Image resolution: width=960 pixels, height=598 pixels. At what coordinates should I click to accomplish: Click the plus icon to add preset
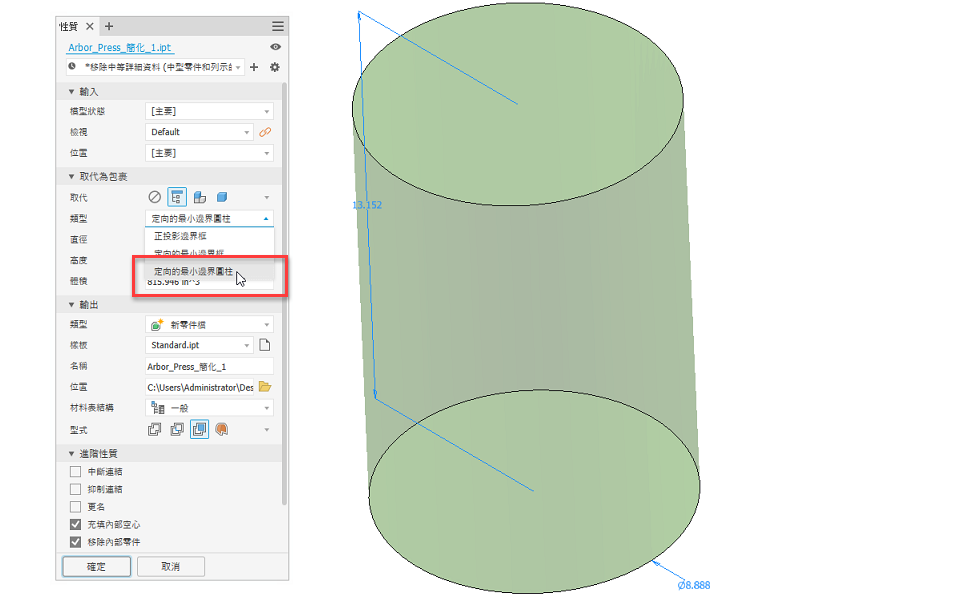(x=254, y=67)
